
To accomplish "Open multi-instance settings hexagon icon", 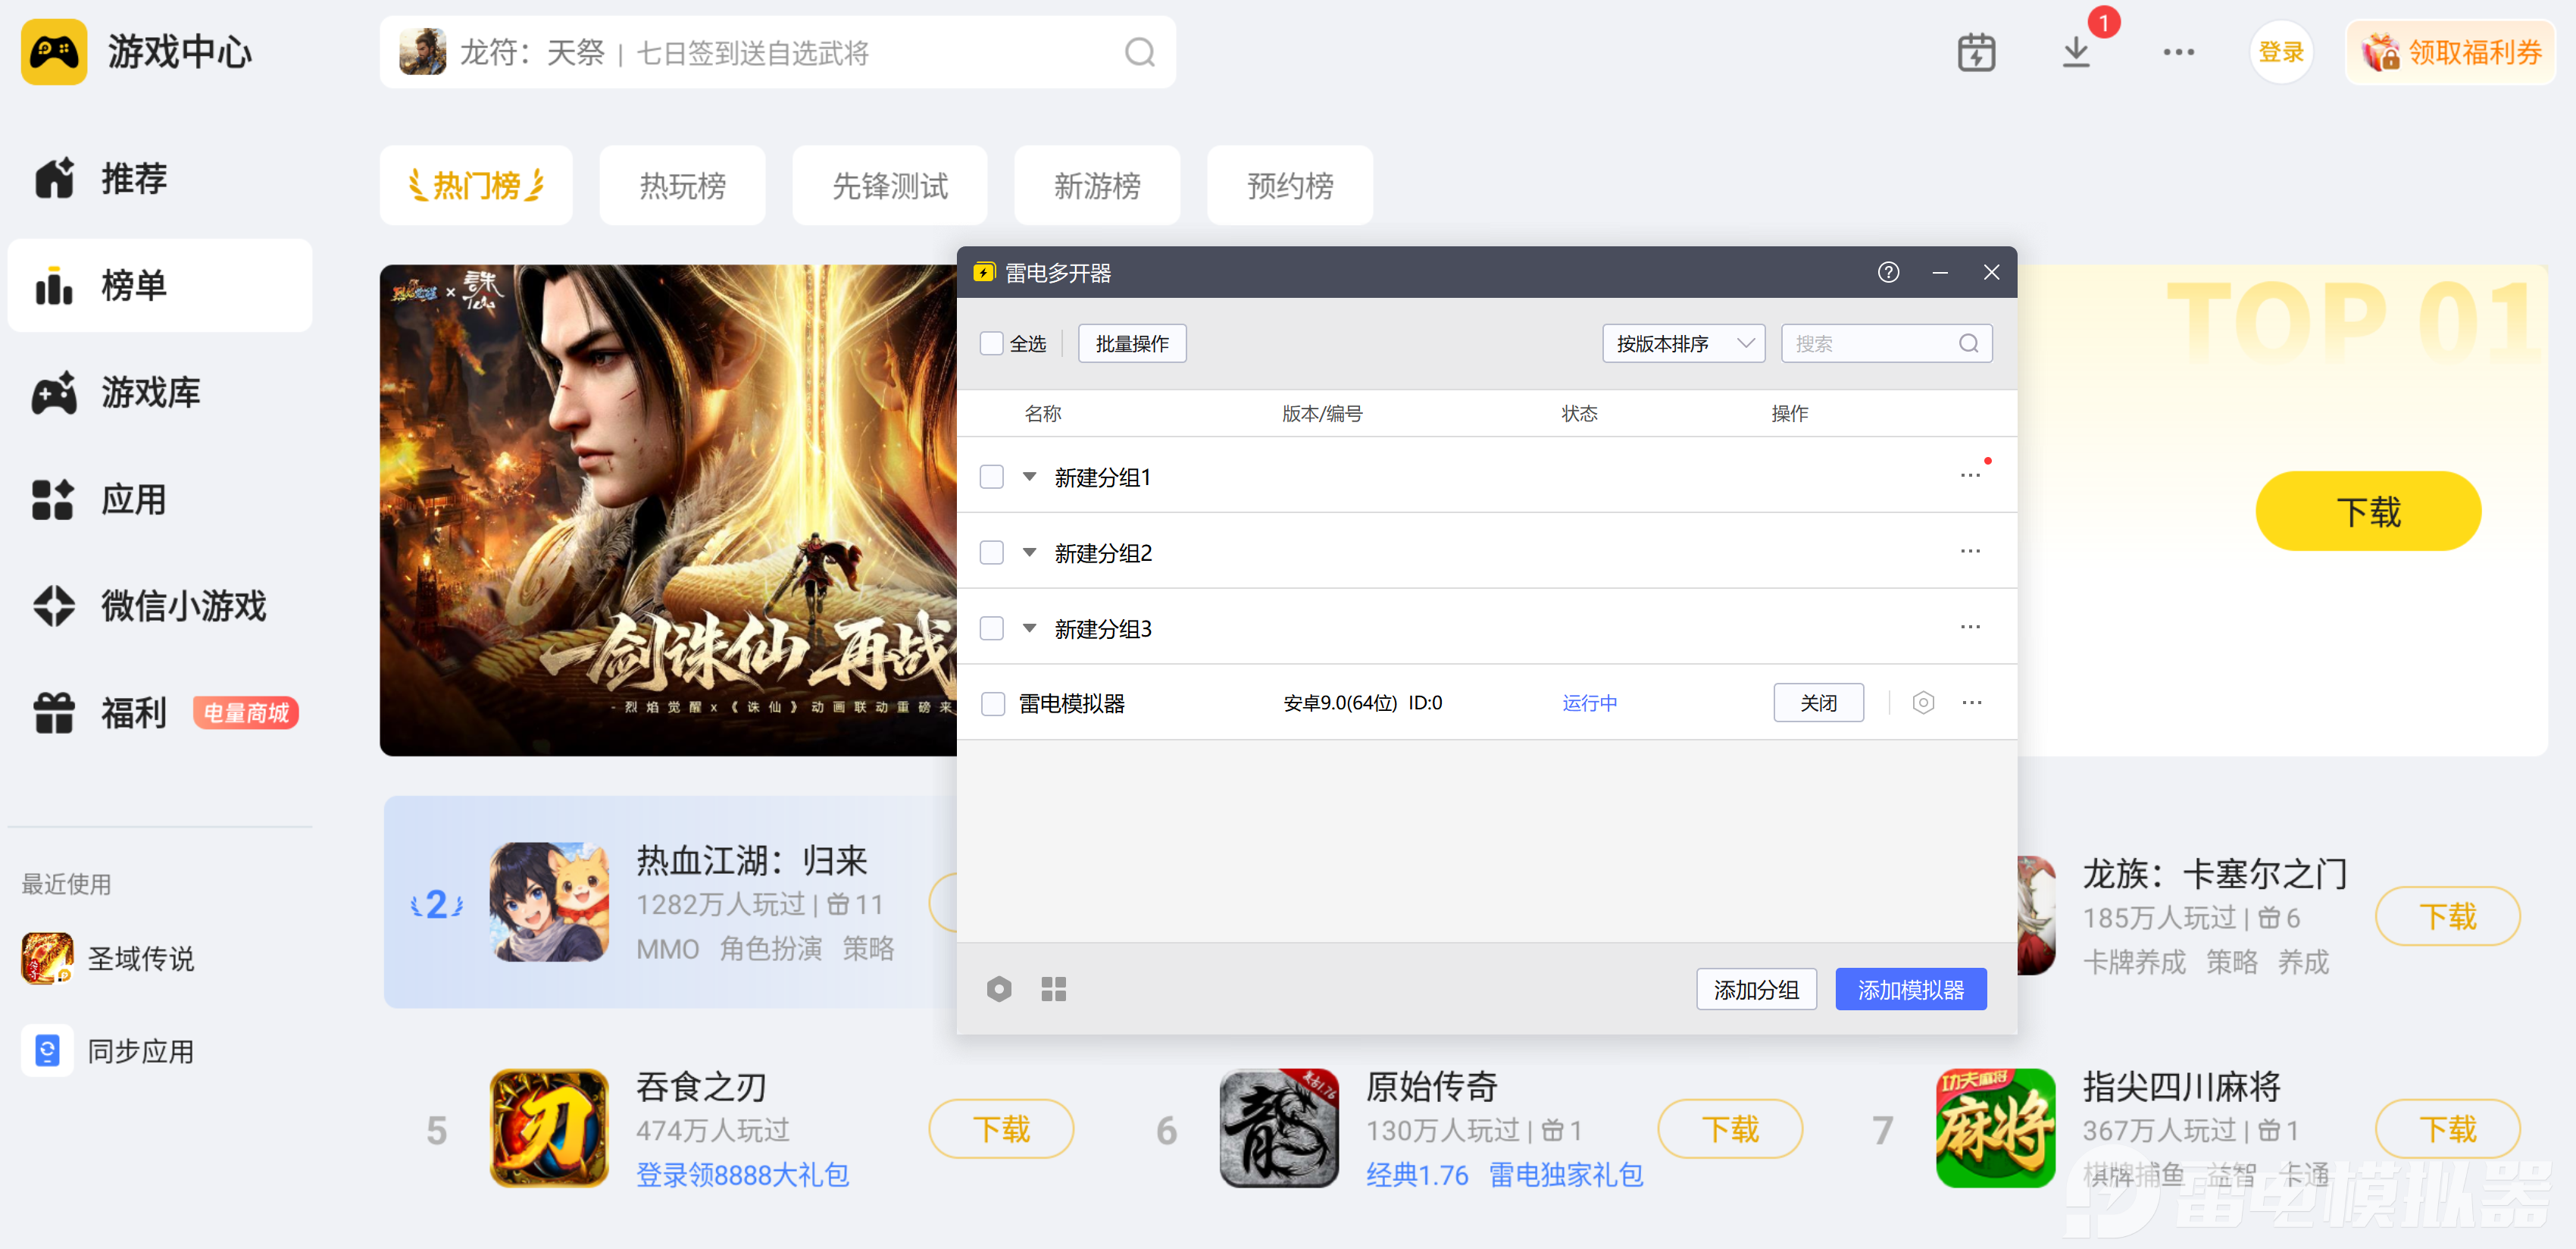I will point(998,989).
